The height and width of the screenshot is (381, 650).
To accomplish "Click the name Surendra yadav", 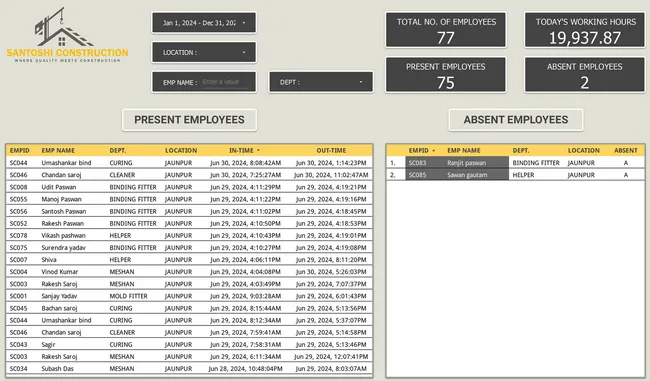I will click(63, 248).
